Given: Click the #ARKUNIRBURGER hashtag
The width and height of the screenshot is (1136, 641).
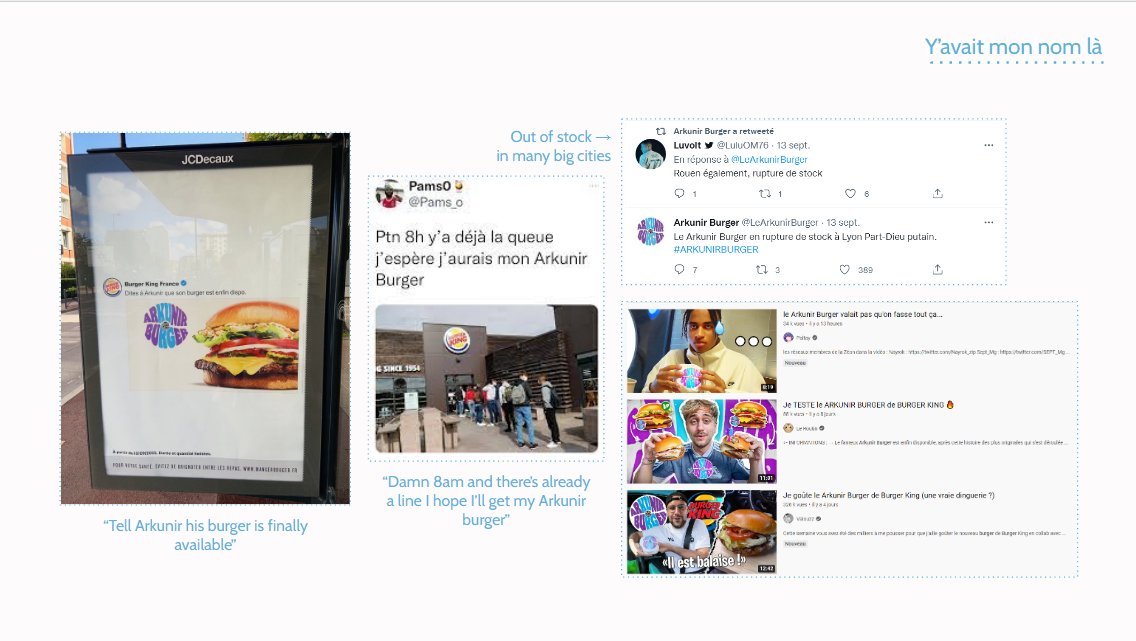Looking at the screenshot, I should [x=716, y=249].
